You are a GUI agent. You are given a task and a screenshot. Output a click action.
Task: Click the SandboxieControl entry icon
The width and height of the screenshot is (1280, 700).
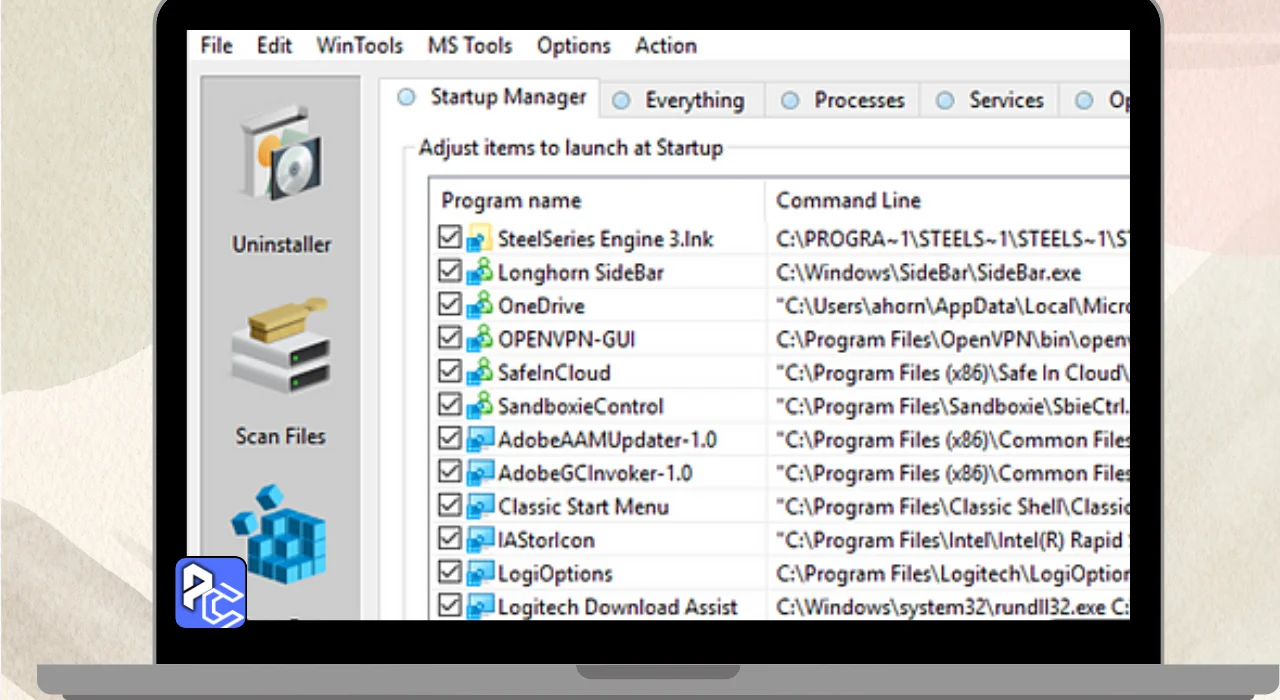tap(480, 406)
